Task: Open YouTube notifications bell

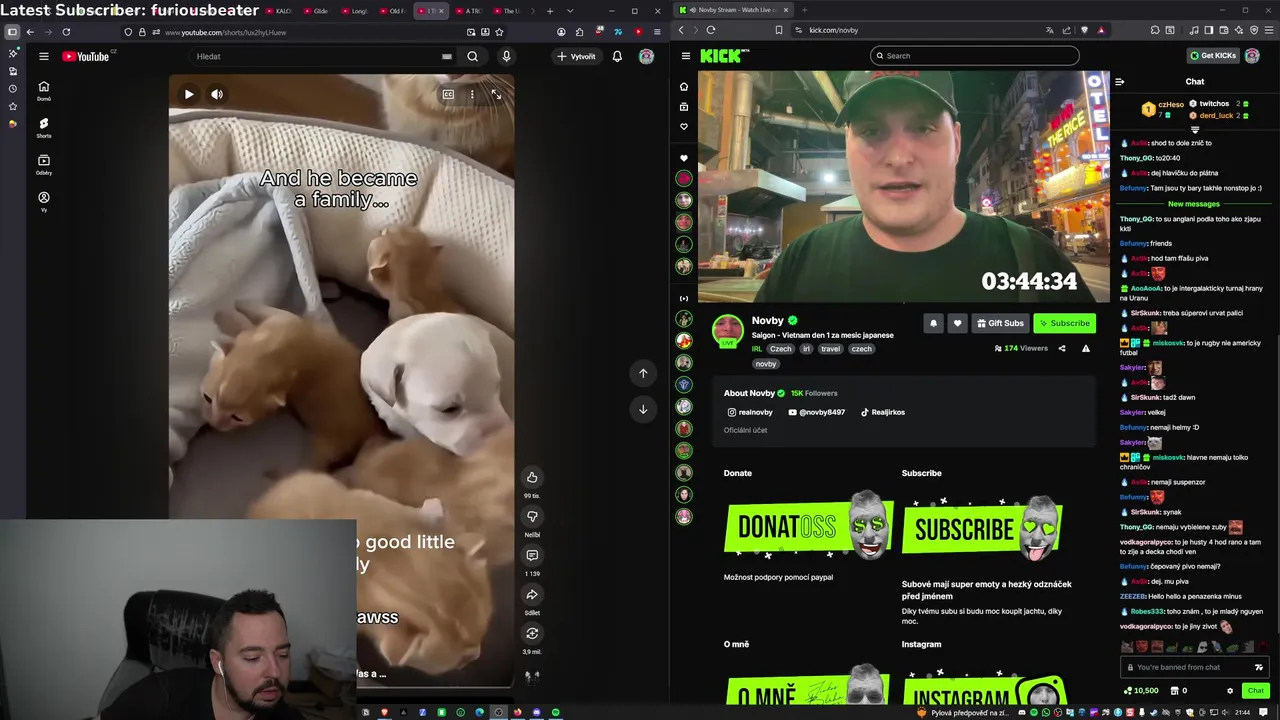Action: [x=617, y=56]
